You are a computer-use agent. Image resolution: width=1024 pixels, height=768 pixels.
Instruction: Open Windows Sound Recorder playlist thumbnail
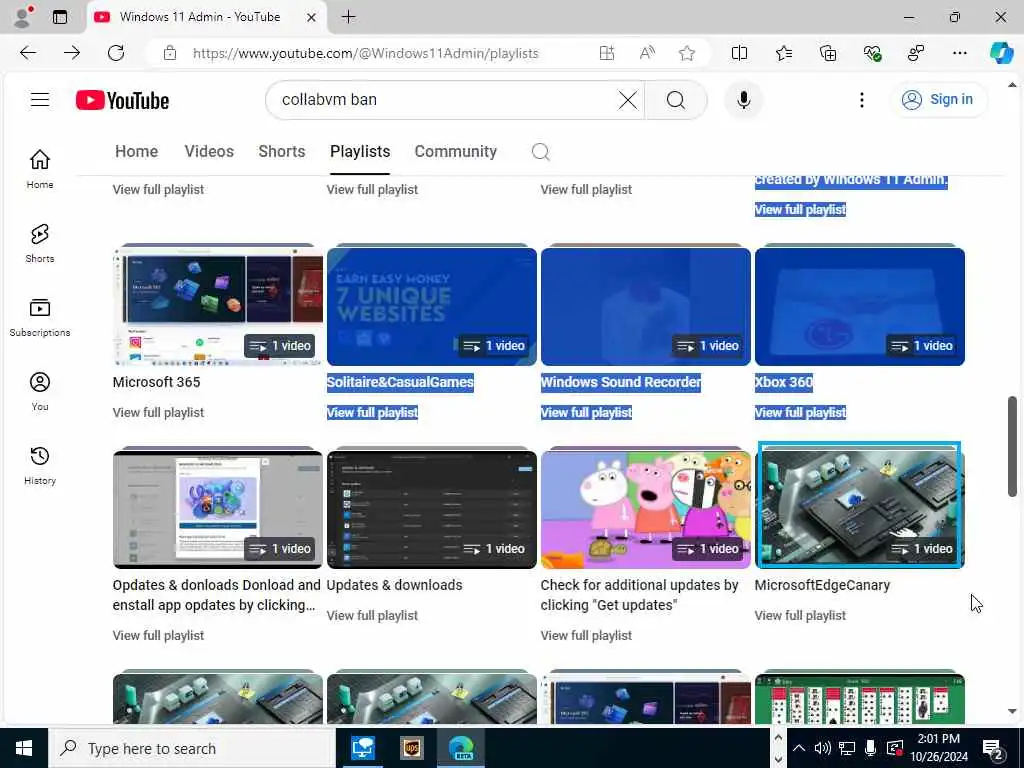pyautogui.click(x=646, y=306)
